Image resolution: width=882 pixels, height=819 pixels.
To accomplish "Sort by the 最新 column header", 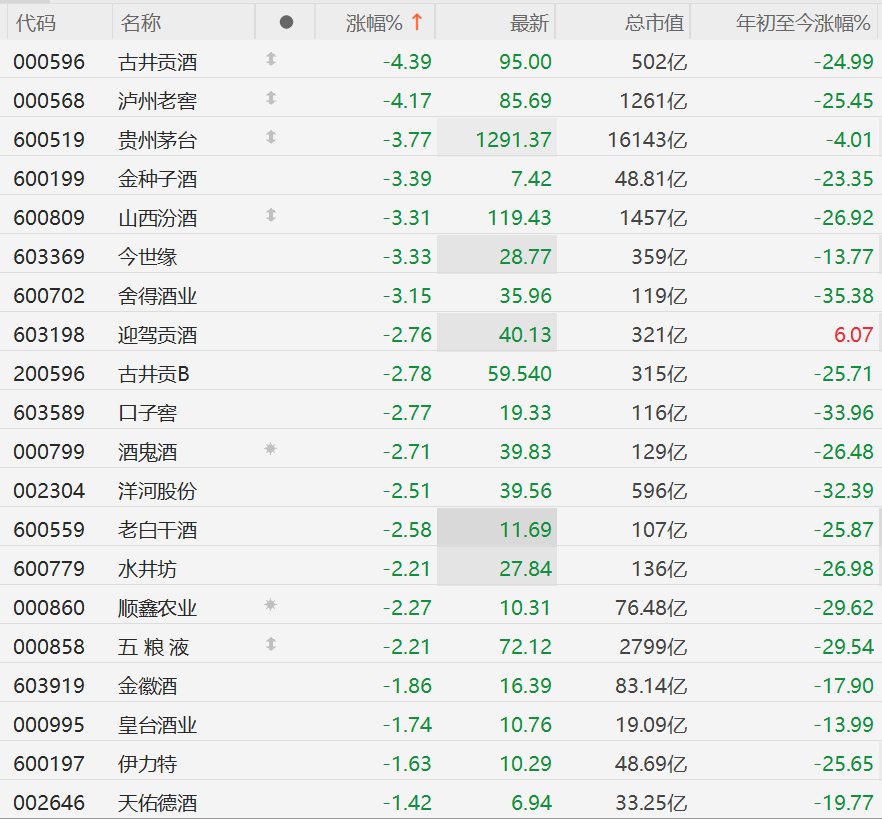I will click(x=529, y=23).
